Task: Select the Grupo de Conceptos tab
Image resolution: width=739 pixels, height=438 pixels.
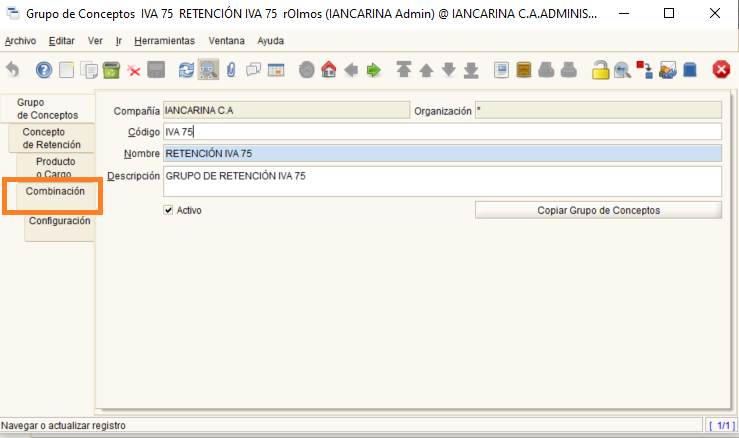Action: [48, 108]
